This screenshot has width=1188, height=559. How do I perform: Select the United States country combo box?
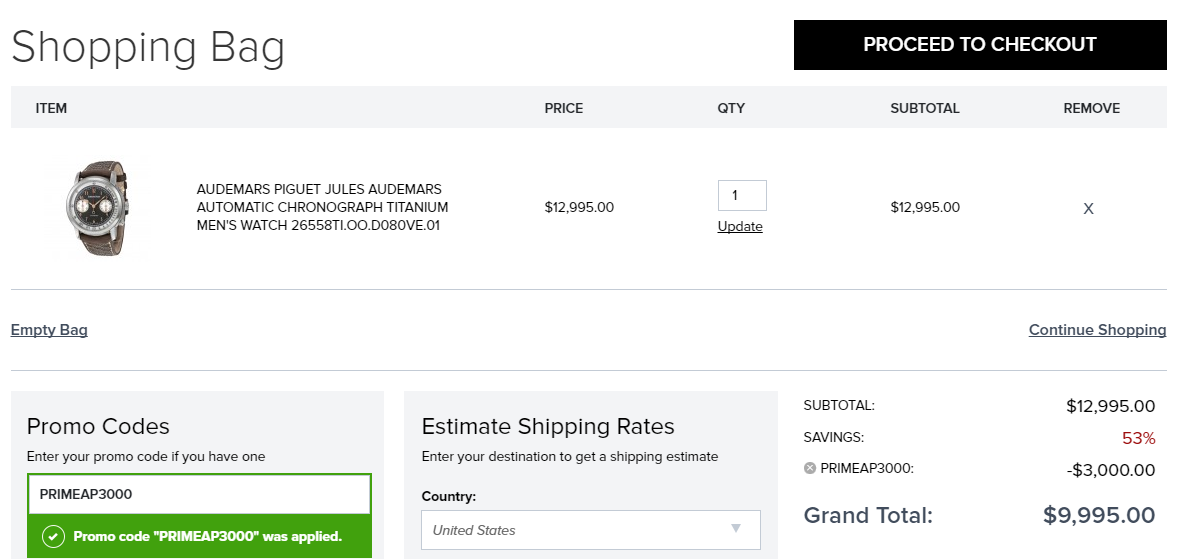click(x=591, y=530)
